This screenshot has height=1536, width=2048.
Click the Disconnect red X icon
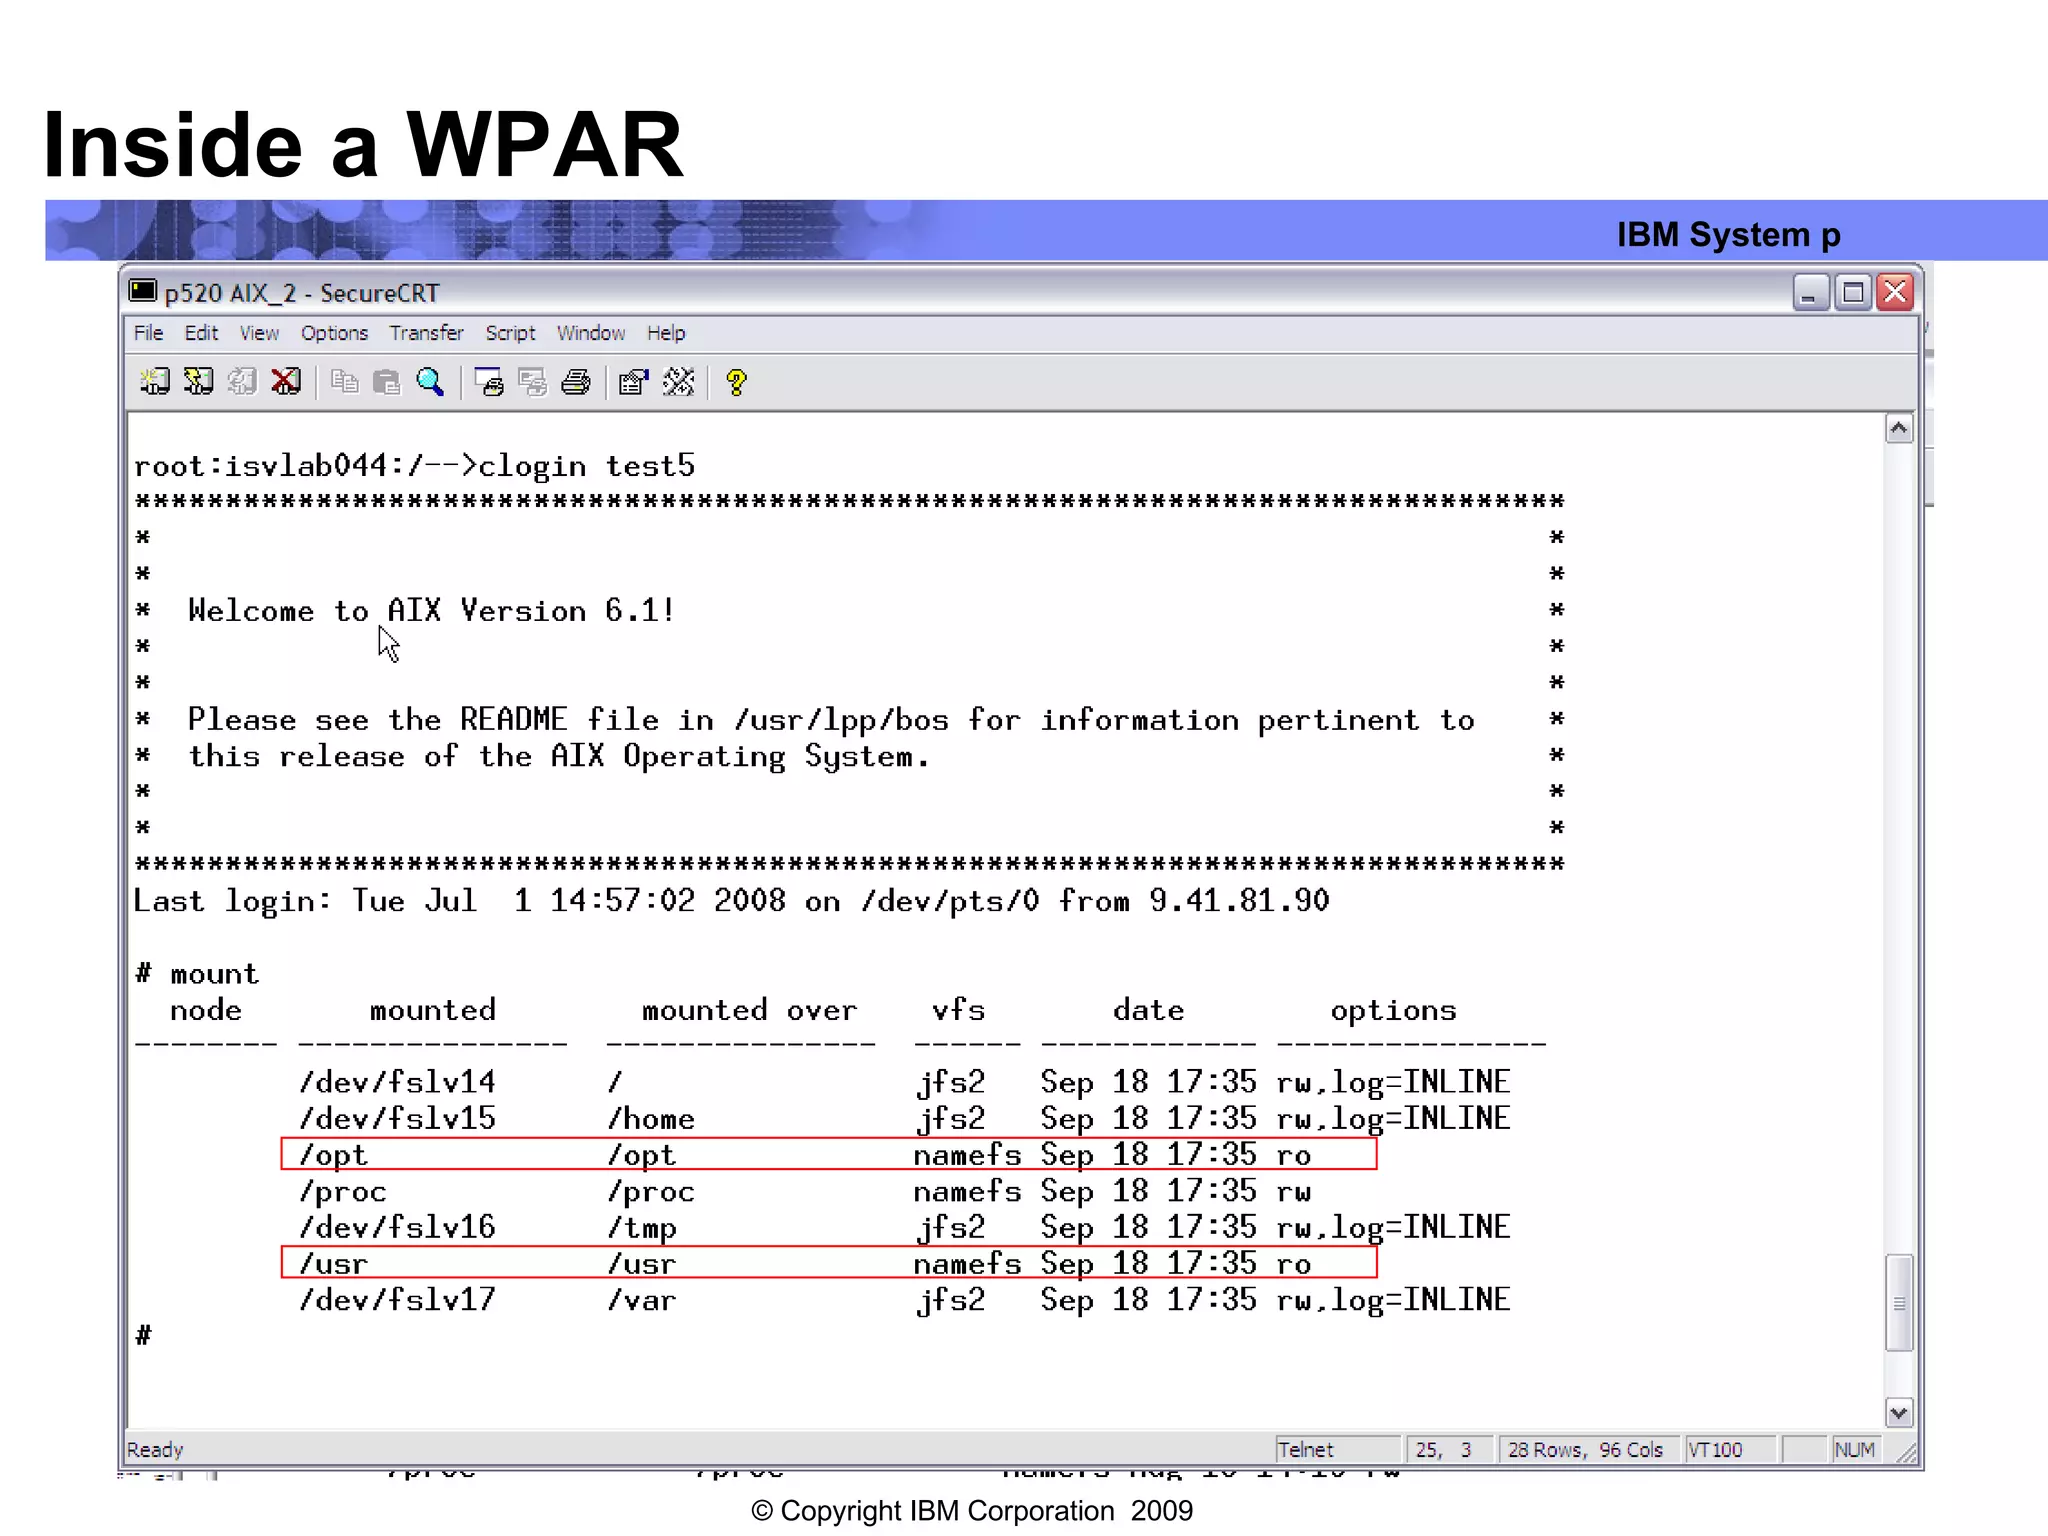click(285, 381)
